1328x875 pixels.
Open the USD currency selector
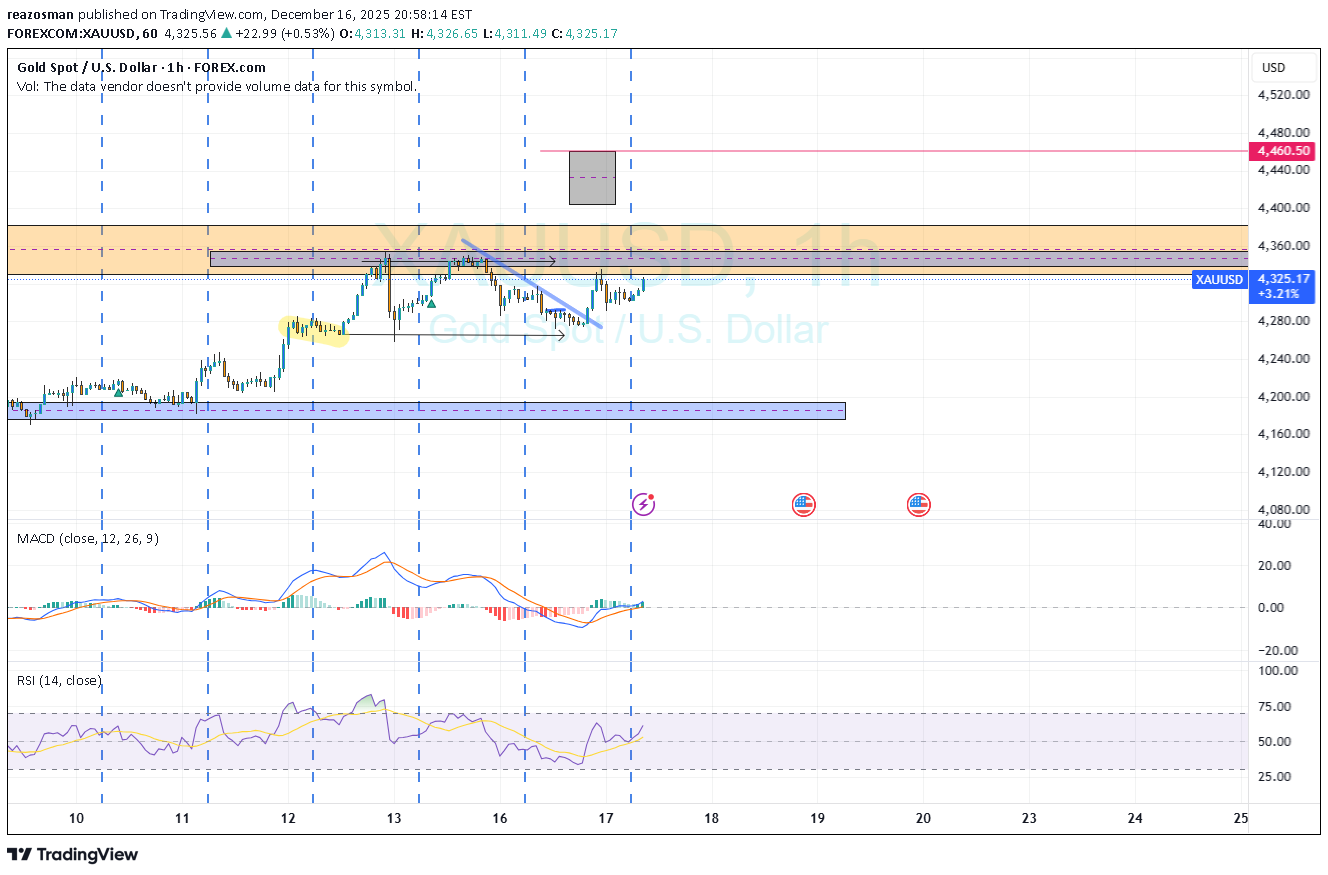pos(1273,68)
